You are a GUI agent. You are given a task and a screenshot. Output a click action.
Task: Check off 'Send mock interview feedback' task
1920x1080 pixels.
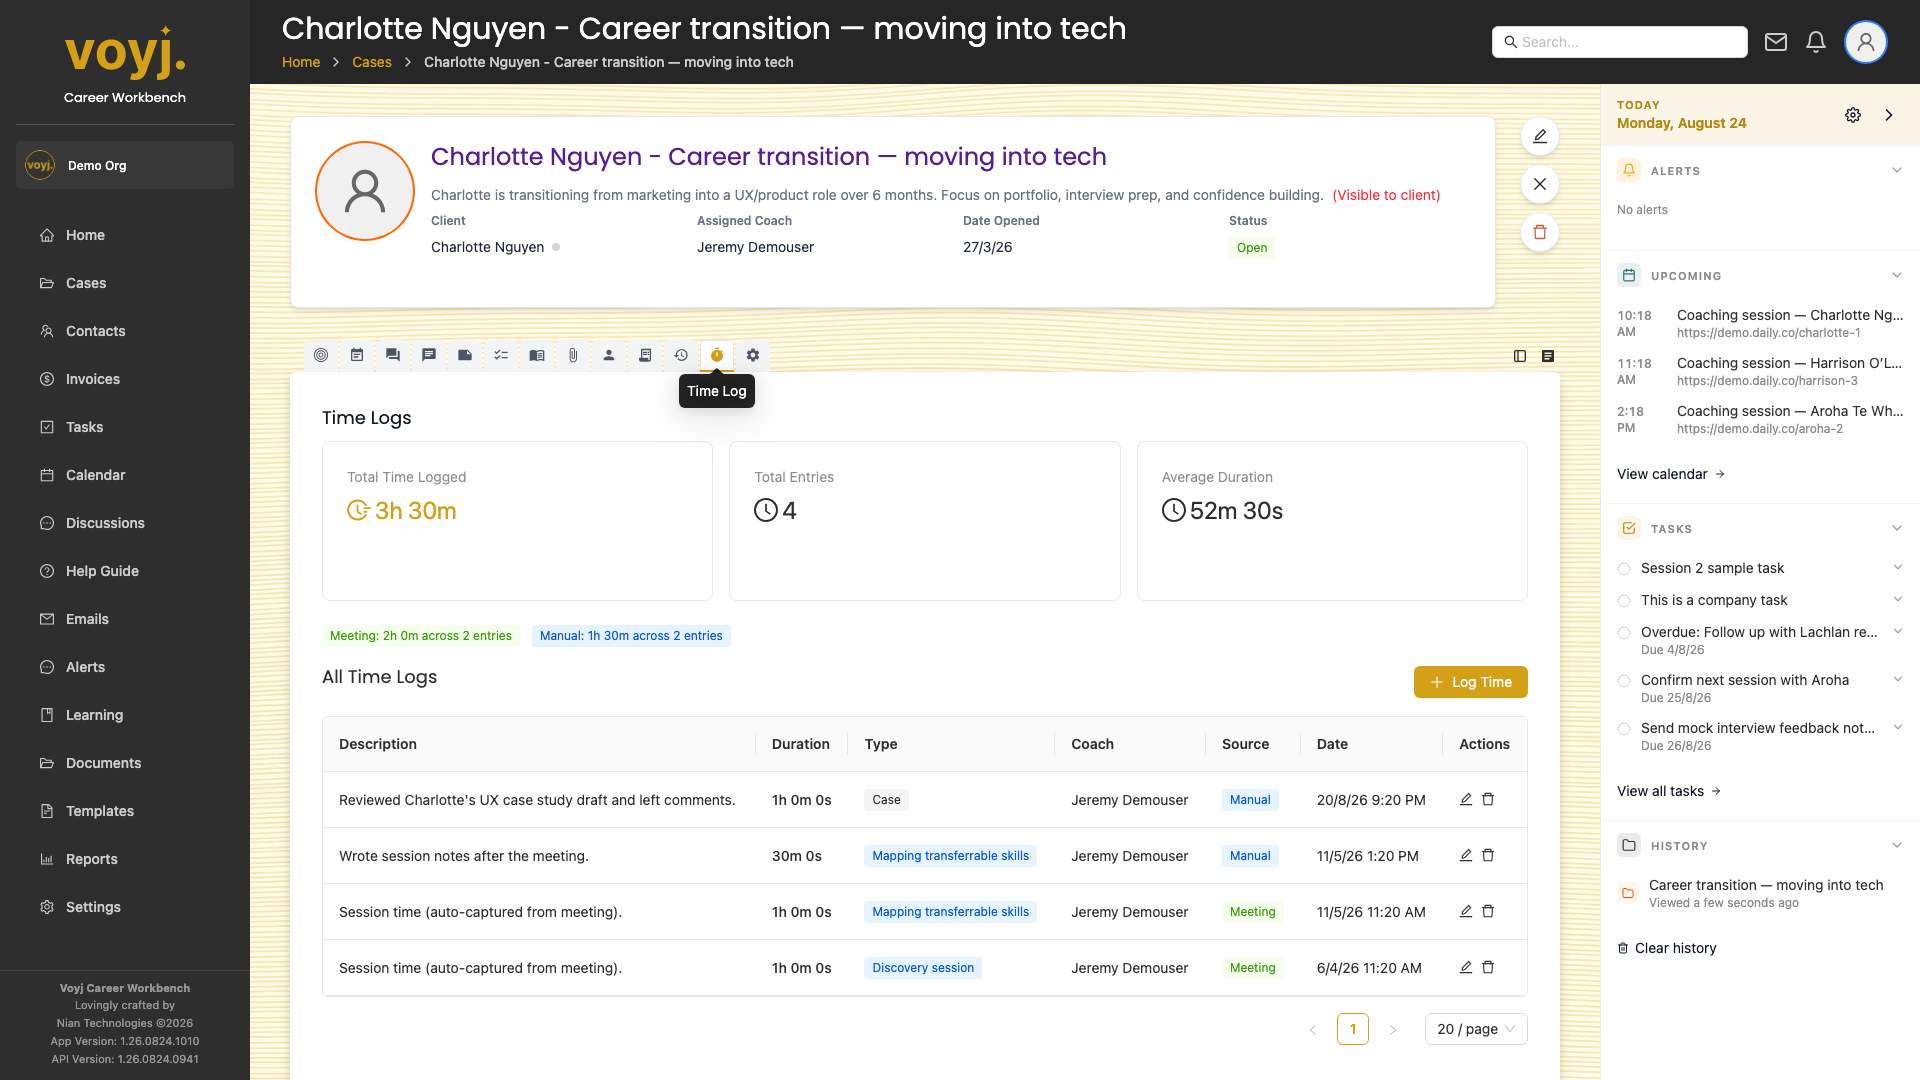[1624, 729]
